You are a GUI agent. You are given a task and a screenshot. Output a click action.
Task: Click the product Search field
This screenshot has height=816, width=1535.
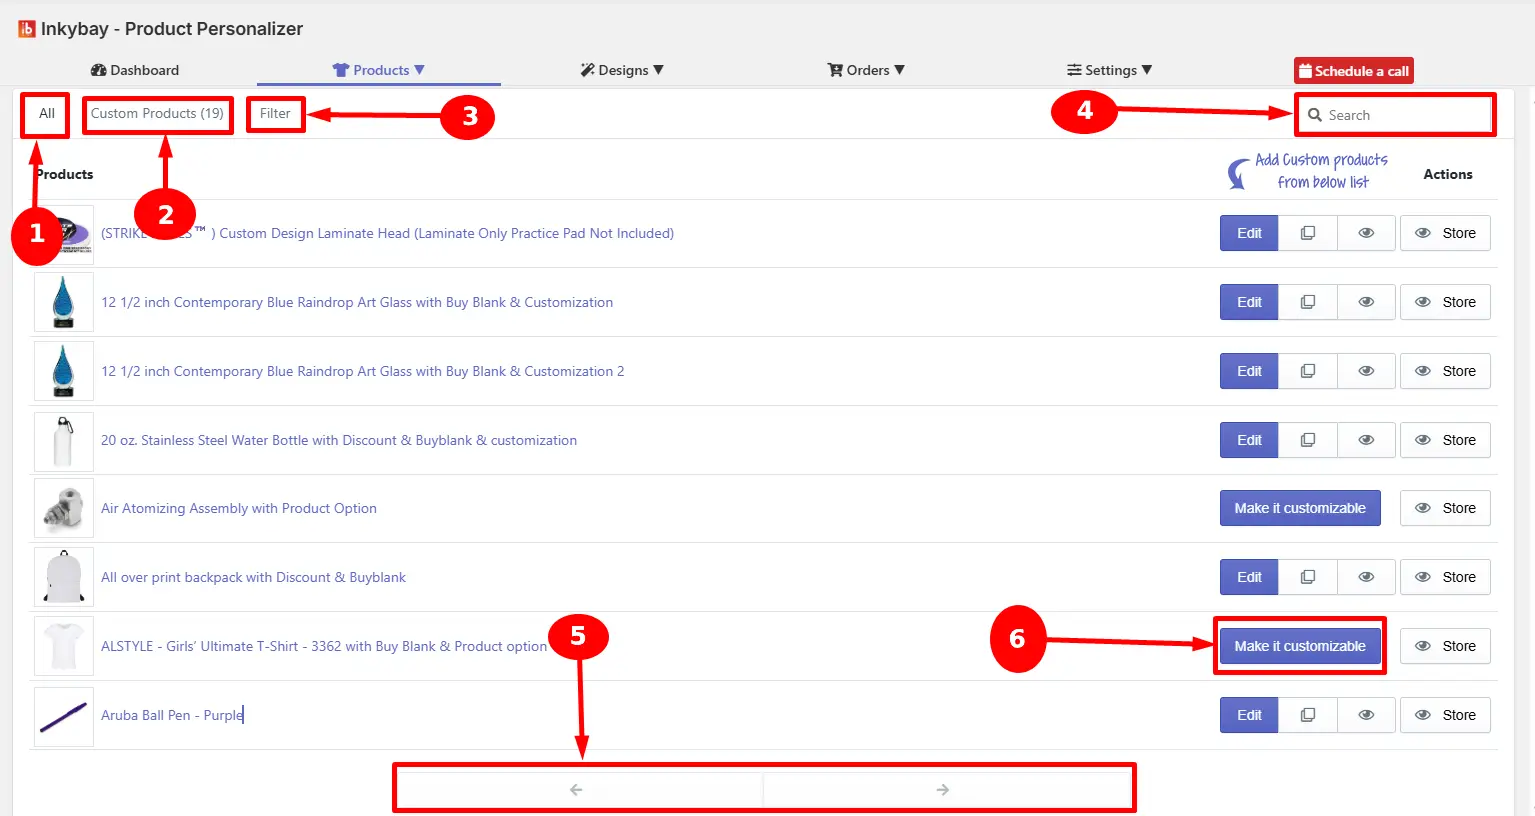coord(1395,115)
